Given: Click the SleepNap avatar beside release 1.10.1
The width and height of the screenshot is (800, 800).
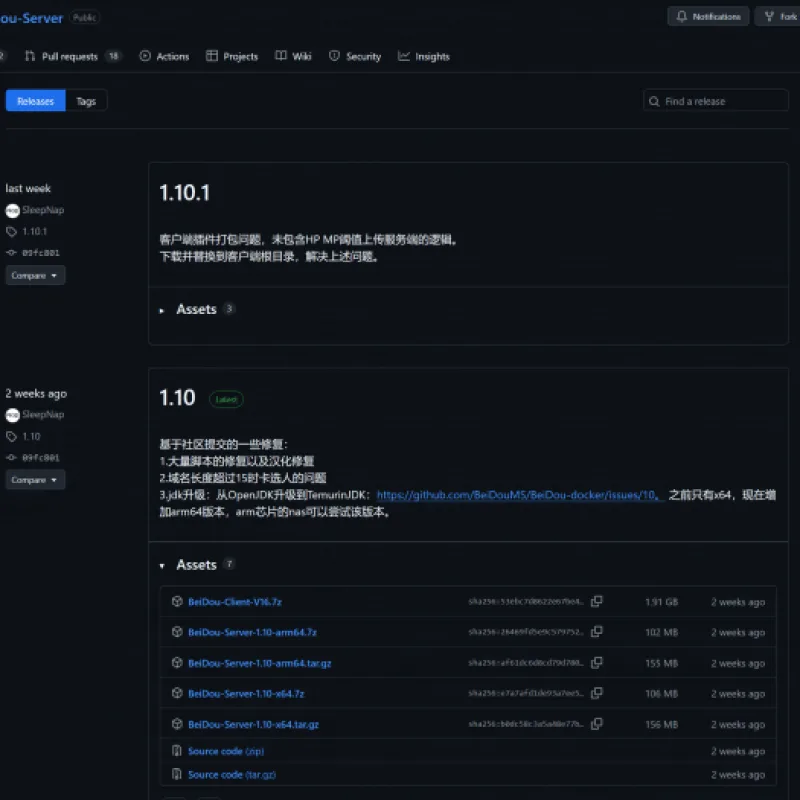Looking at the screenshot, I should [x=13, y=210].
